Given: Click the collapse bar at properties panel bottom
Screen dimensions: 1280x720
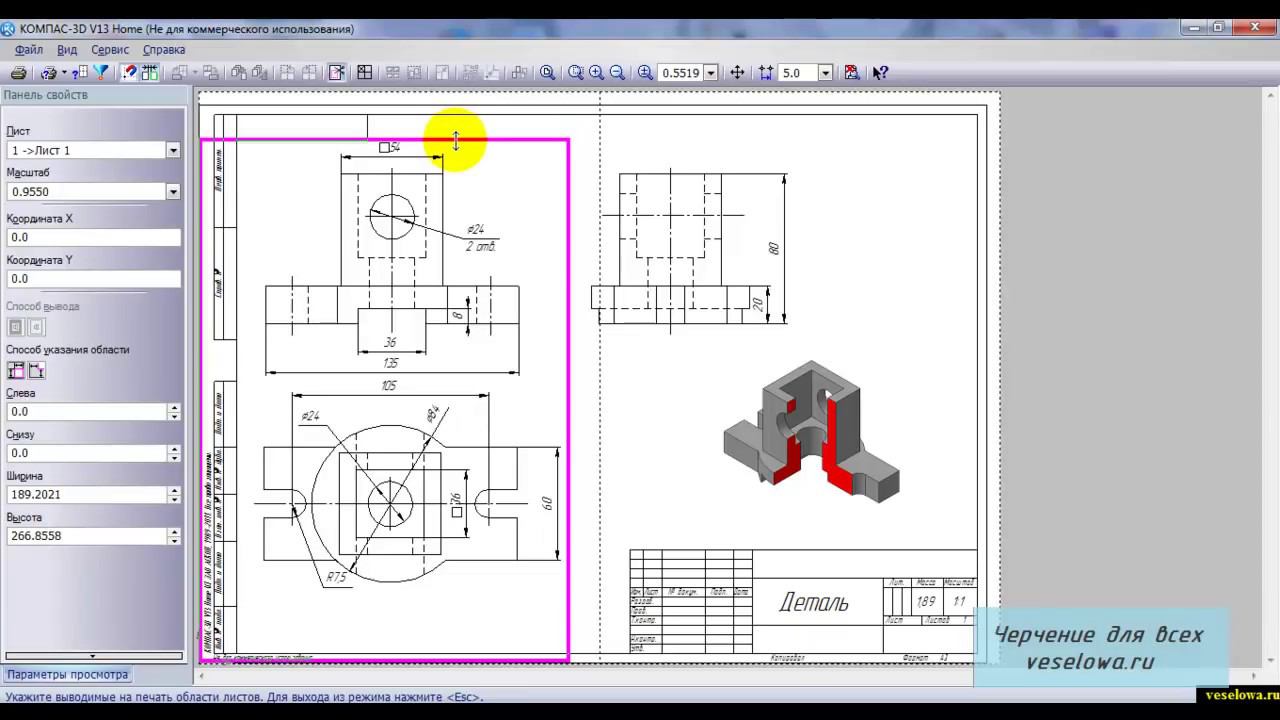Looking at the screenshot, I should (94, 657).
